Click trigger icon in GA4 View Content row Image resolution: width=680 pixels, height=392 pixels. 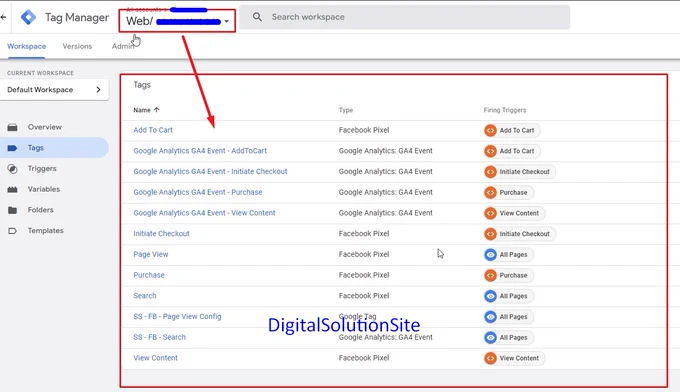pos(490,213)
